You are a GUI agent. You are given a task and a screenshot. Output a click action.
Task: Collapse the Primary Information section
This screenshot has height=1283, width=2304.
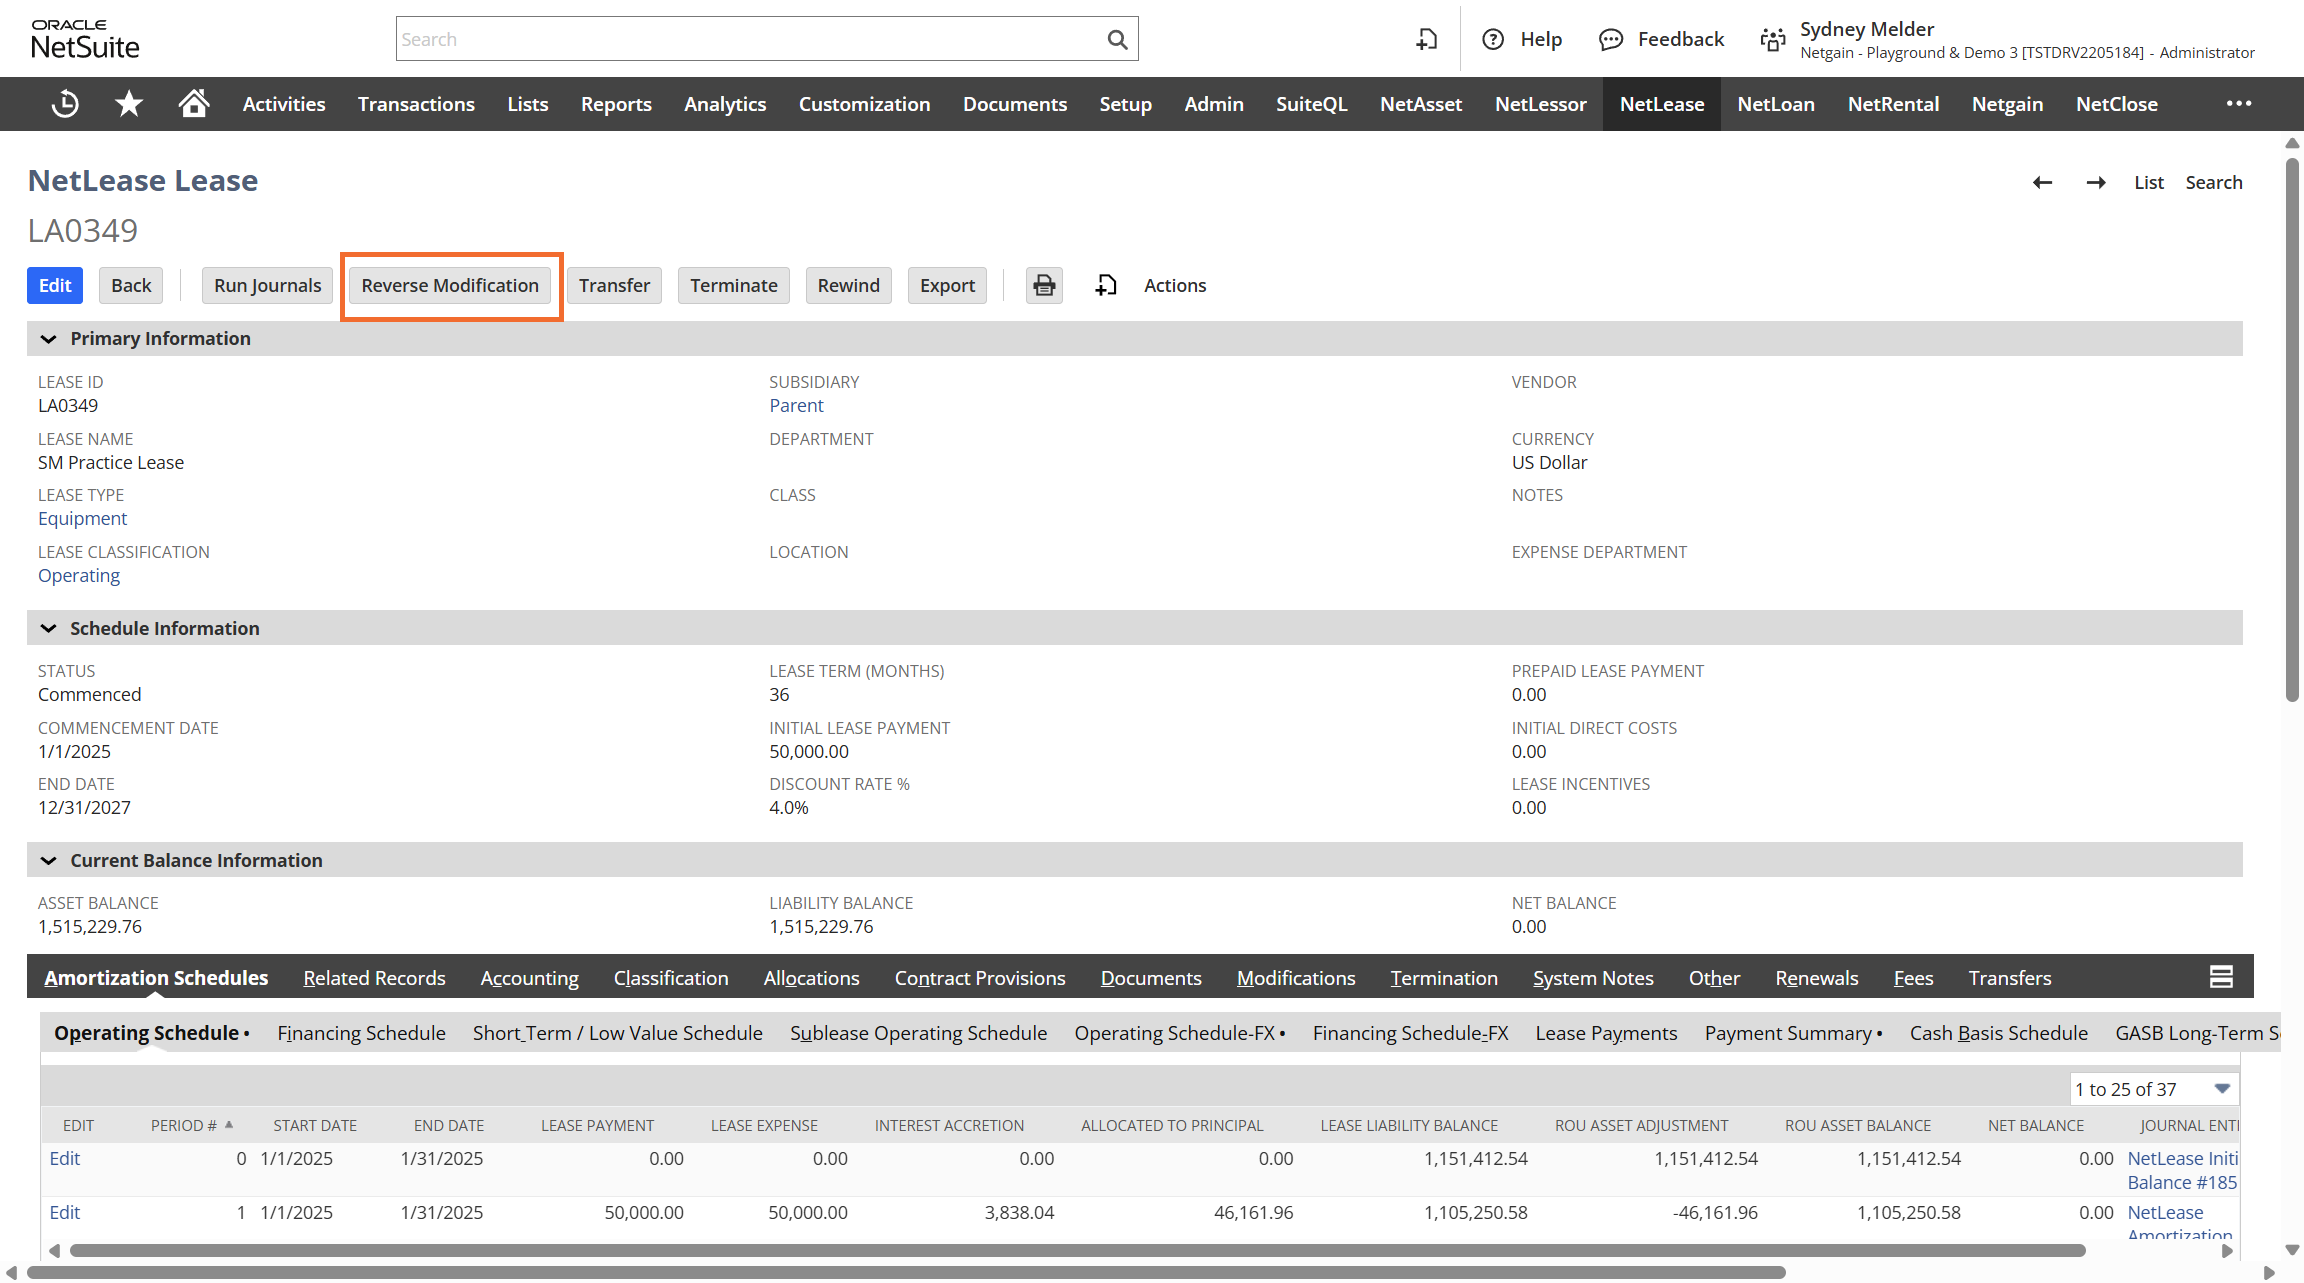pos(48,339)
